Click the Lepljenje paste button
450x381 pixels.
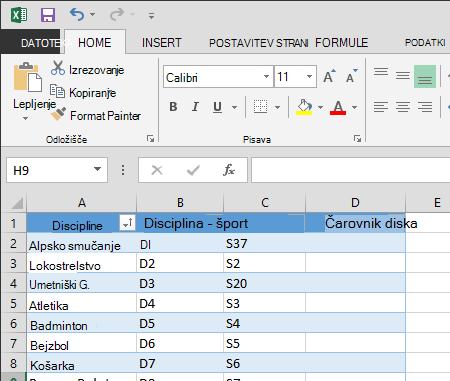pyautogui.click(x=28, y=90)
